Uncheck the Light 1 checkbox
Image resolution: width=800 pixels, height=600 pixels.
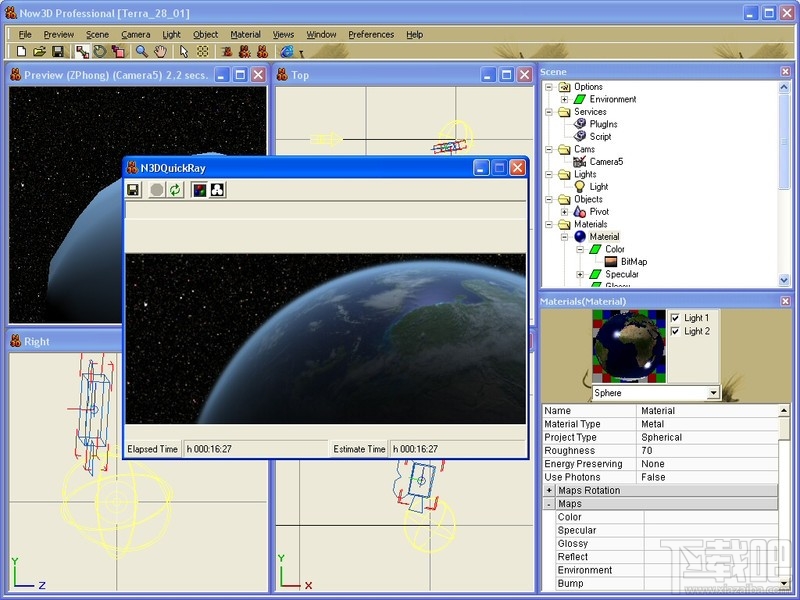[675, 318]
